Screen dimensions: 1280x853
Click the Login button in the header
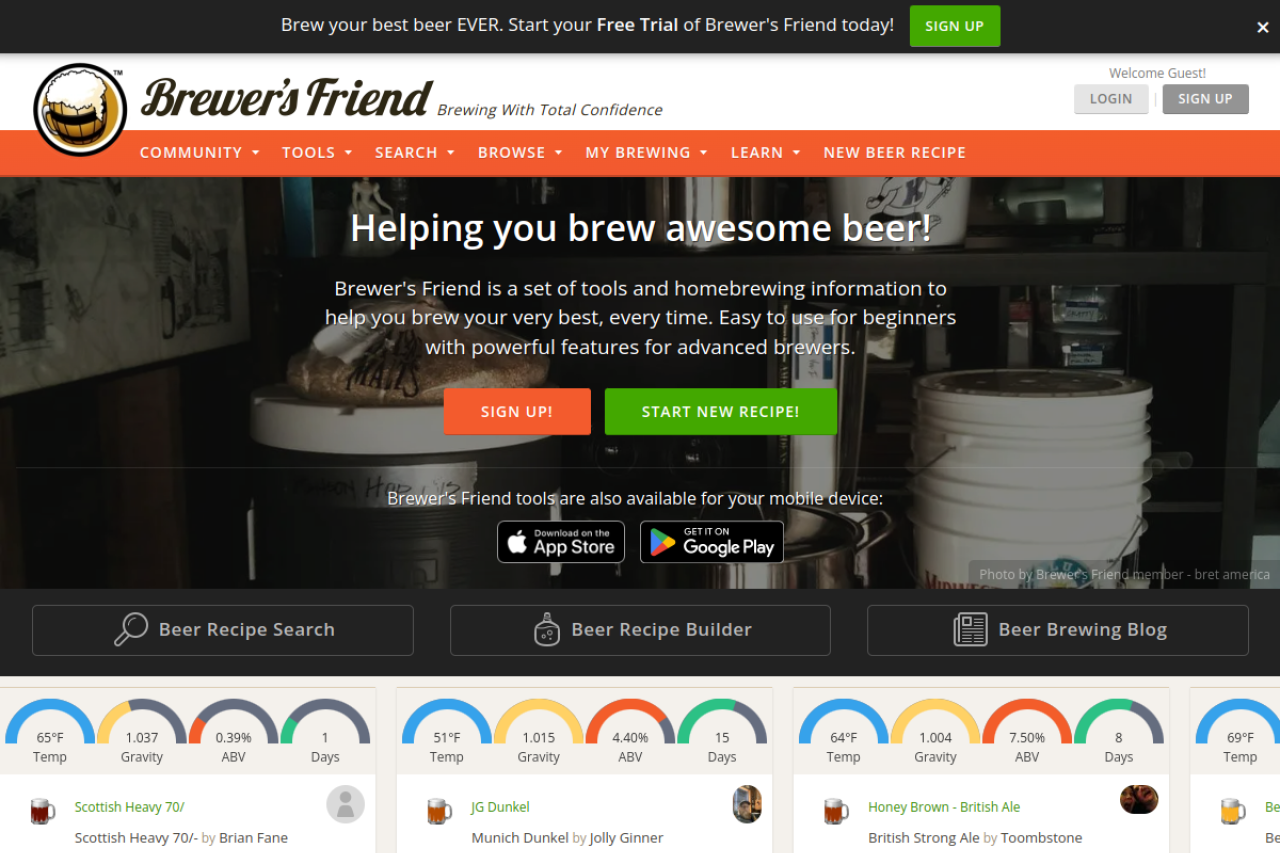pos(1111,99)
